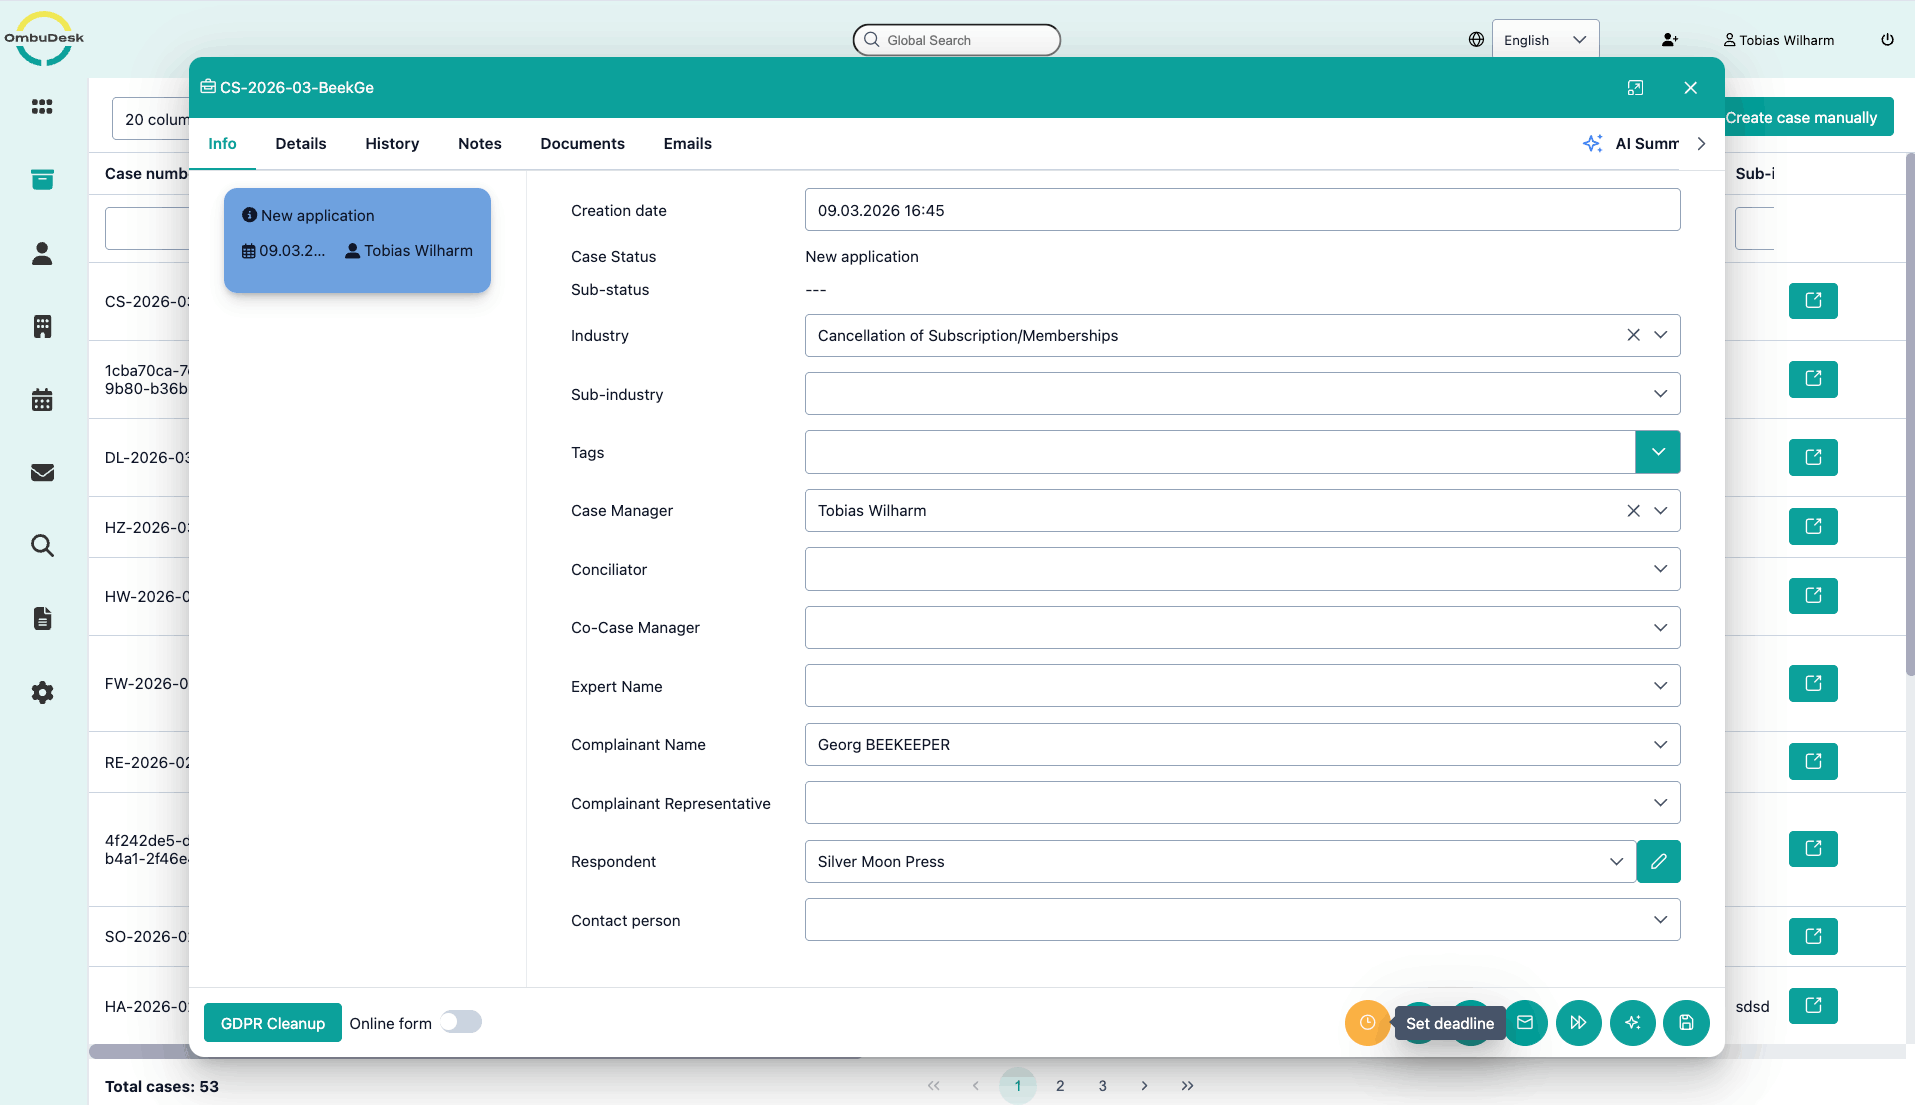Expand the Sub-industry dropdown
1915x1105 pixels.
pyautogui.click(x=1660, y=394)
